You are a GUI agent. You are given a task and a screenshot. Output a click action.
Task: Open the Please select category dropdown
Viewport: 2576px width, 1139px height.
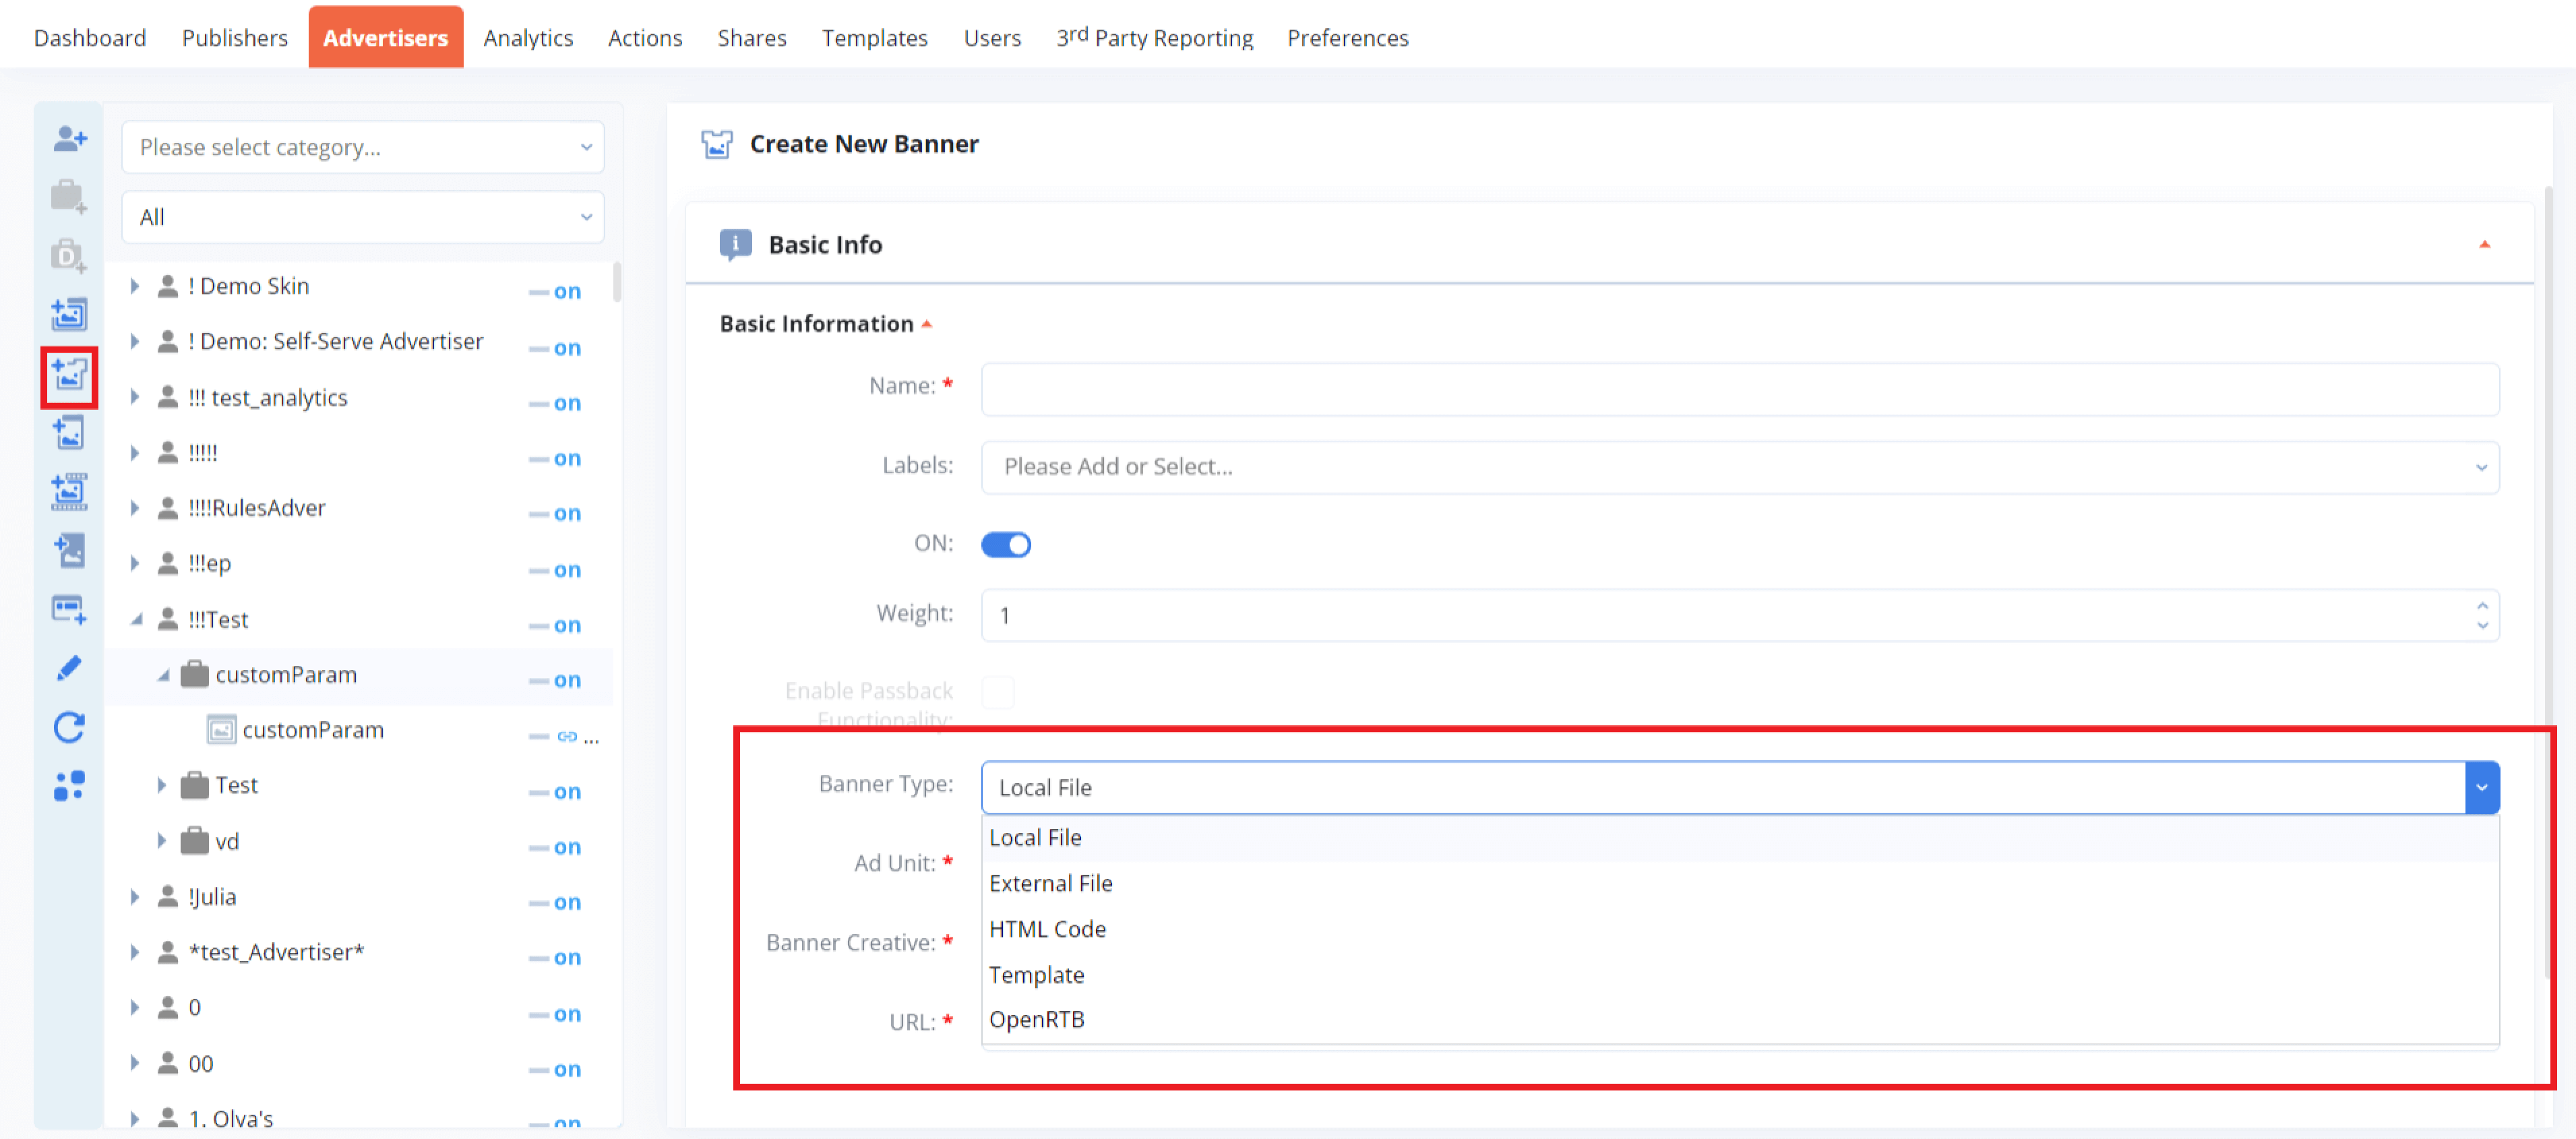[362, 147]
